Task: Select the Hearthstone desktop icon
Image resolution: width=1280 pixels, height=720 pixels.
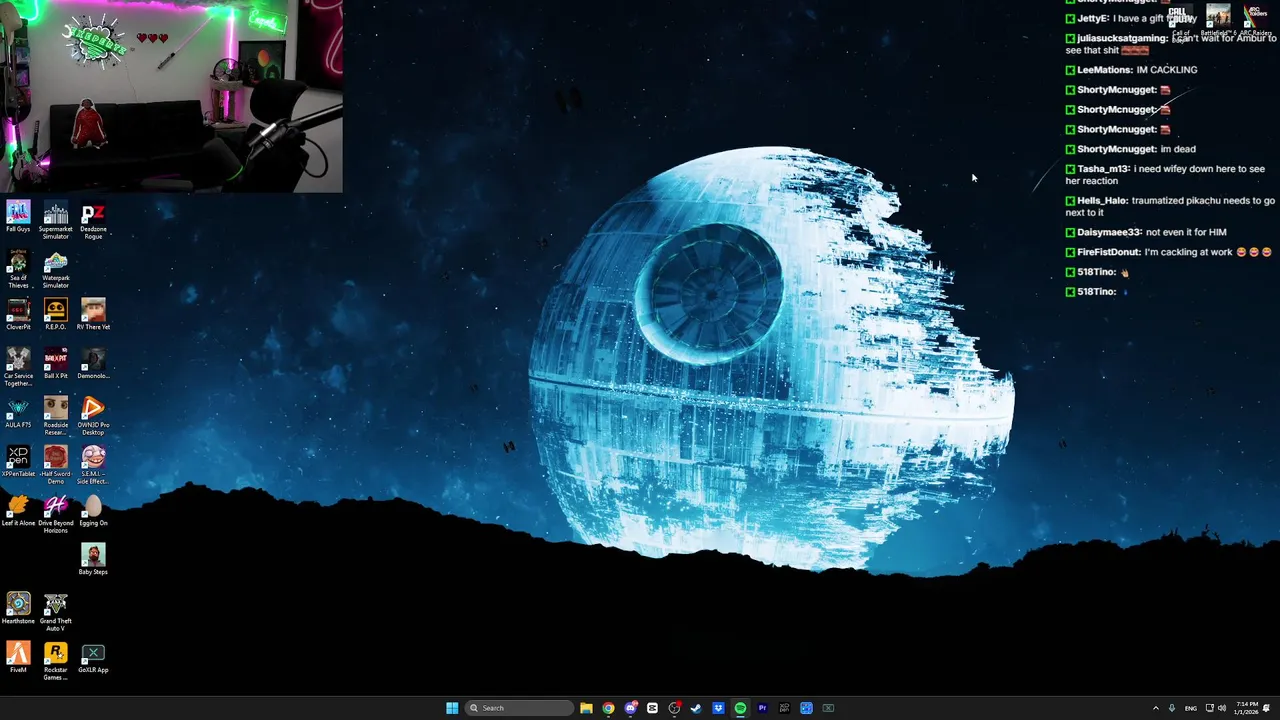Action: pos(18,609)
